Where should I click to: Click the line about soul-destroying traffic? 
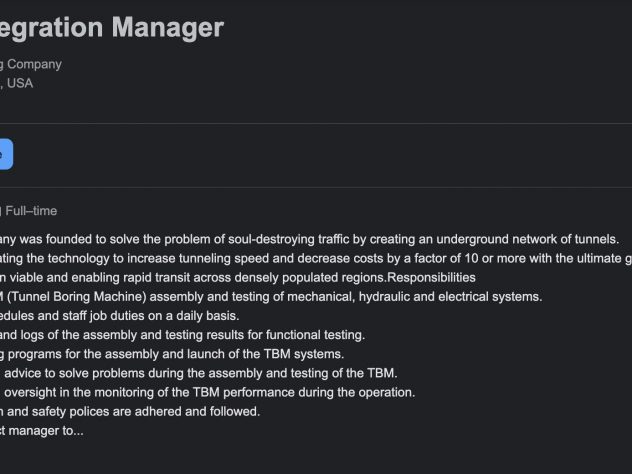coord(310,239)
